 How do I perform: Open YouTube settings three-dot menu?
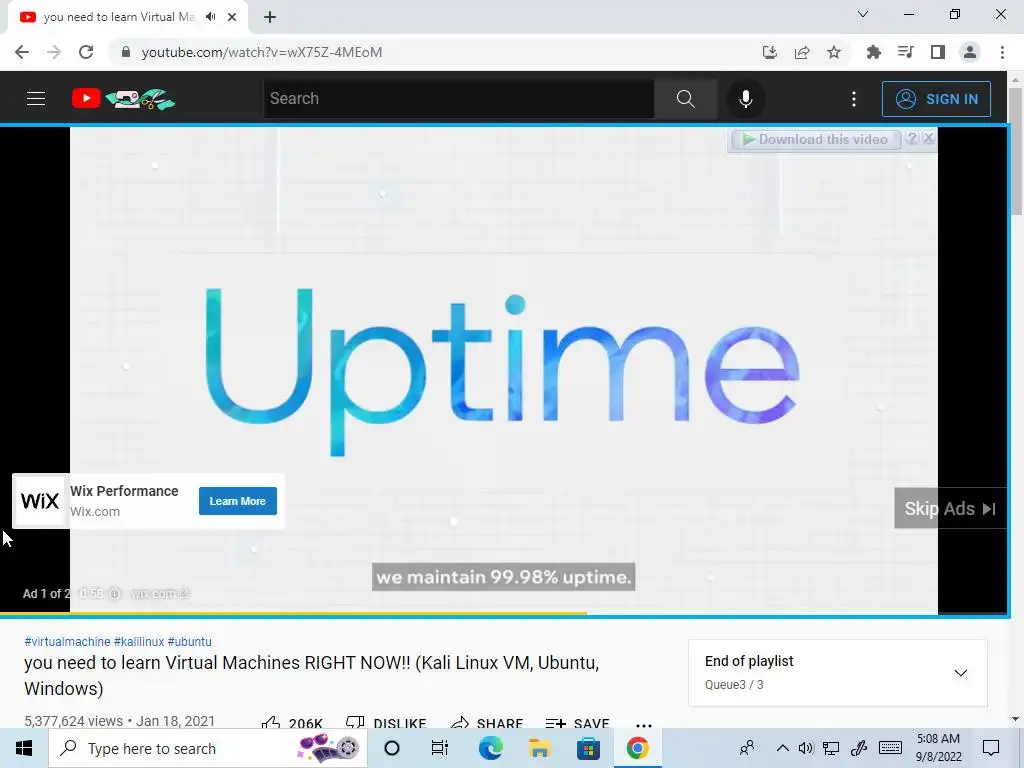(854, 99)
